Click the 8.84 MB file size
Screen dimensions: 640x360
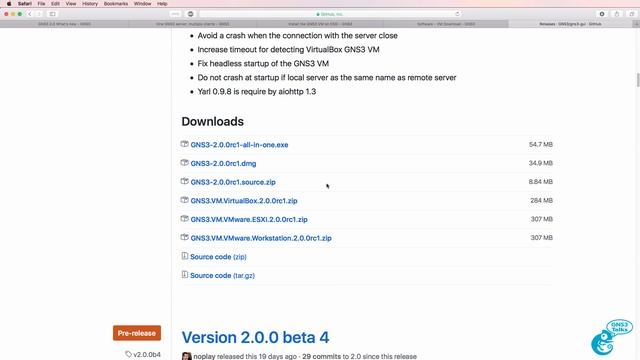pyautogui.click(x=540, y=182)
